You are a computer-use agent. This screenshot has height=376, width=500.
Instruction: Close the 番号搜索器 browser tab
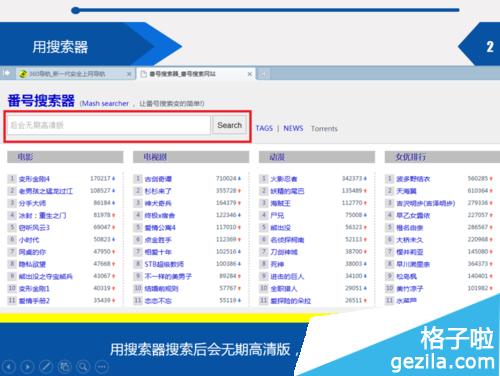(x=250, y=74)
